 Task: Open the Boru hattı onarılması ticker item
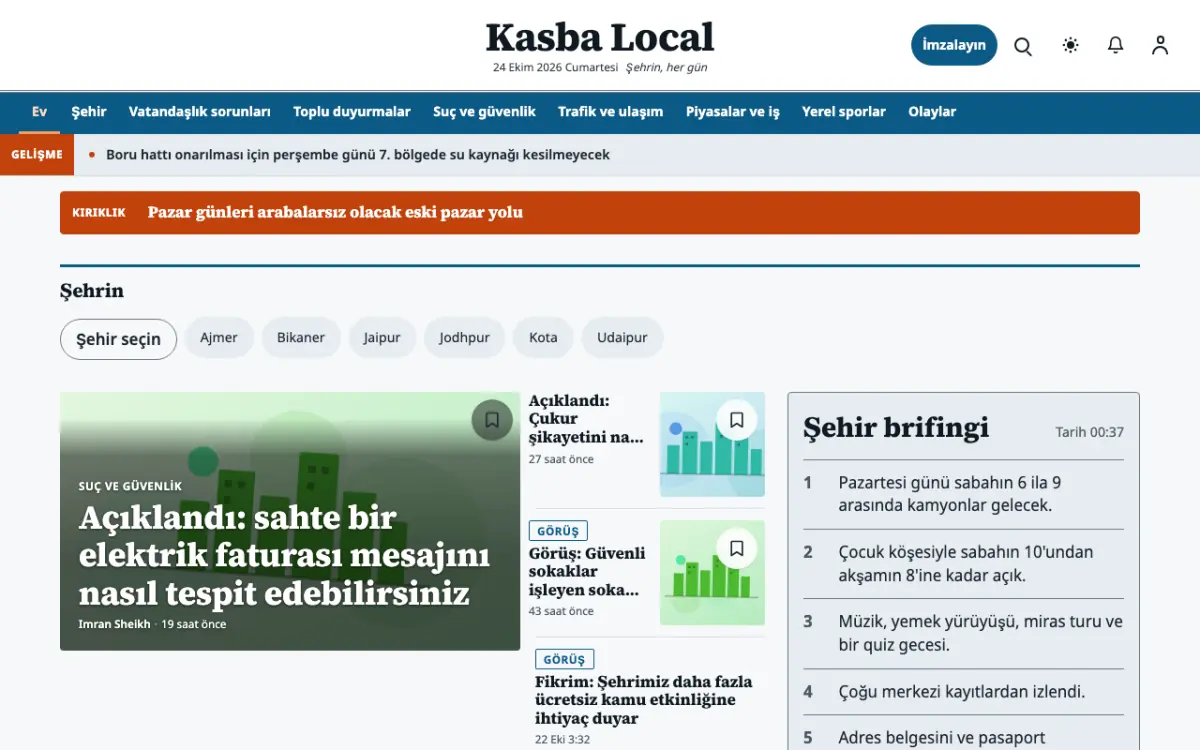pyautogui.click(x=358, y=155)
